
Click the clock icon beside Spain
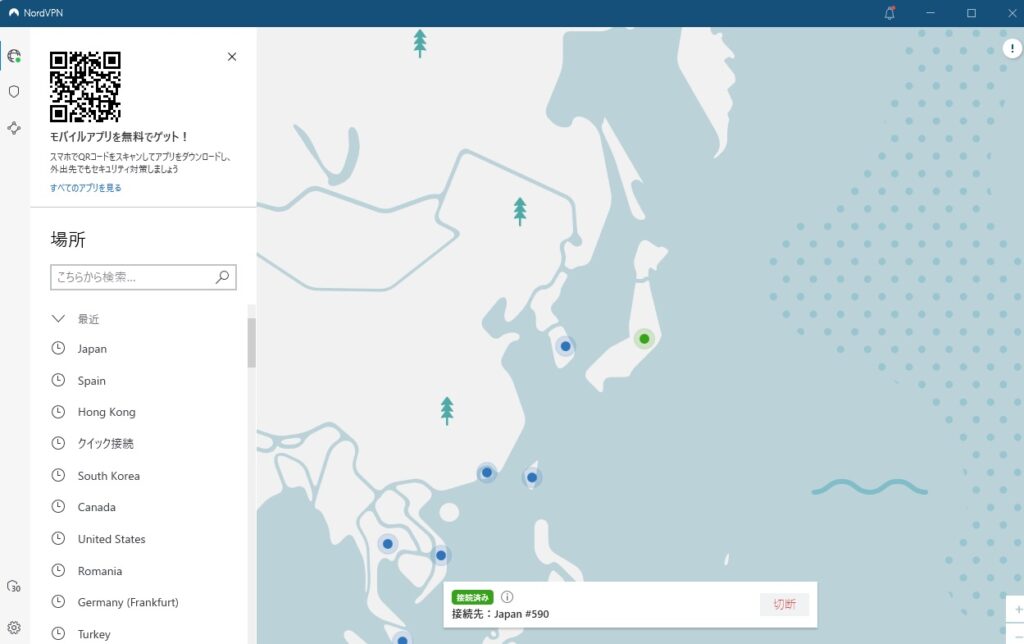point(58,379)
